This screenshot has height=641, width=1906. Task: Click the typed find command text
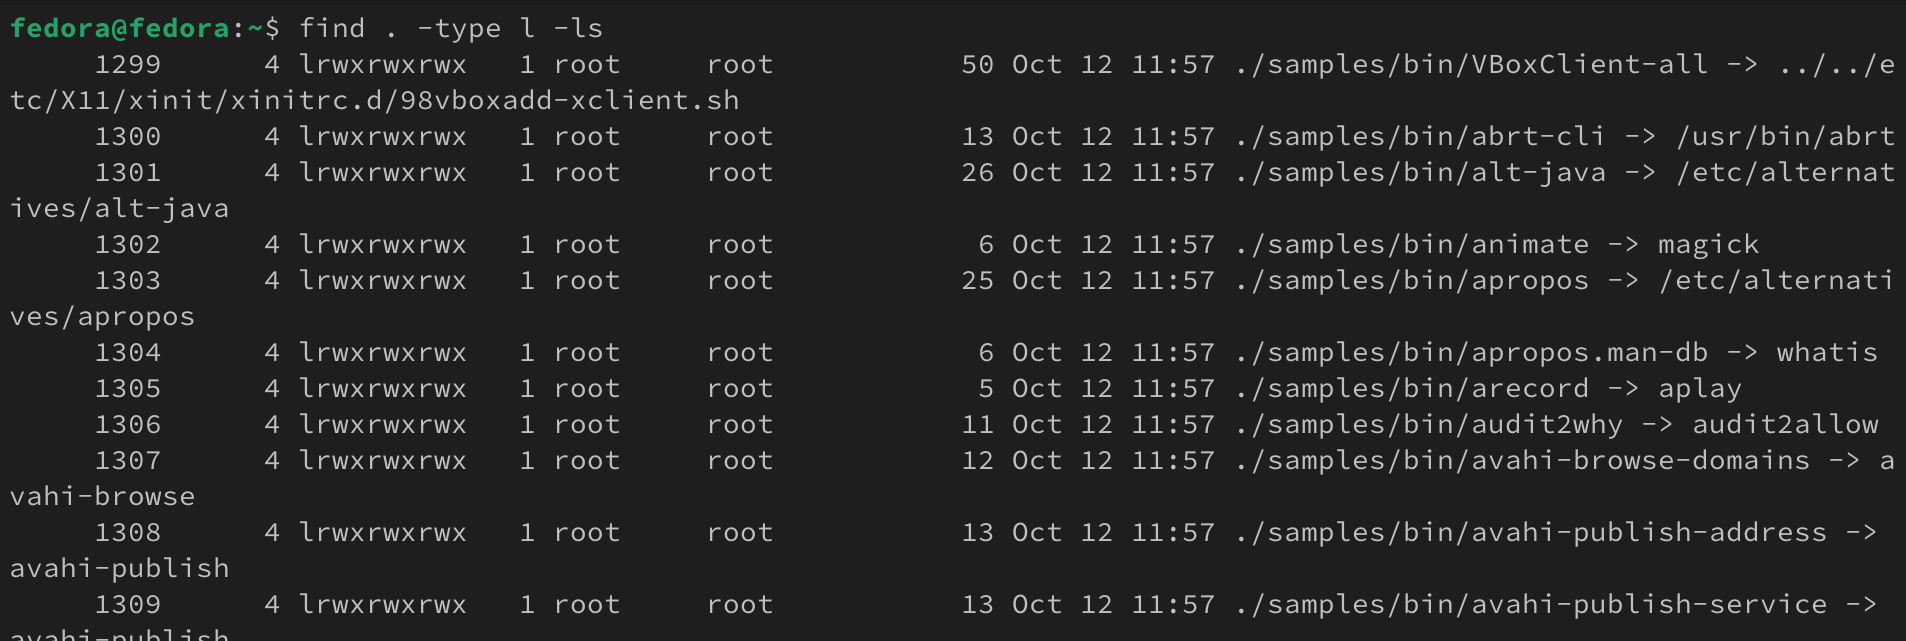click(x=451, y=28)
